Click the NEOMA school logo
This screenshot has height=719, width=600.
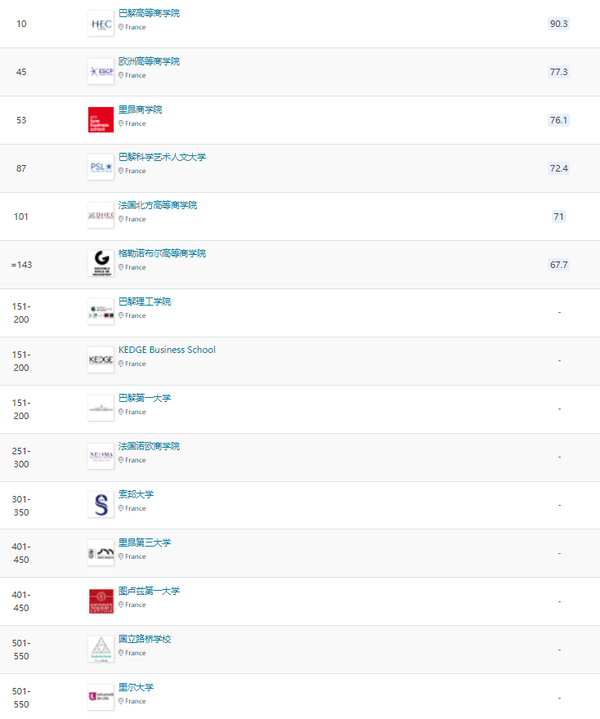[x=101, y=456]
